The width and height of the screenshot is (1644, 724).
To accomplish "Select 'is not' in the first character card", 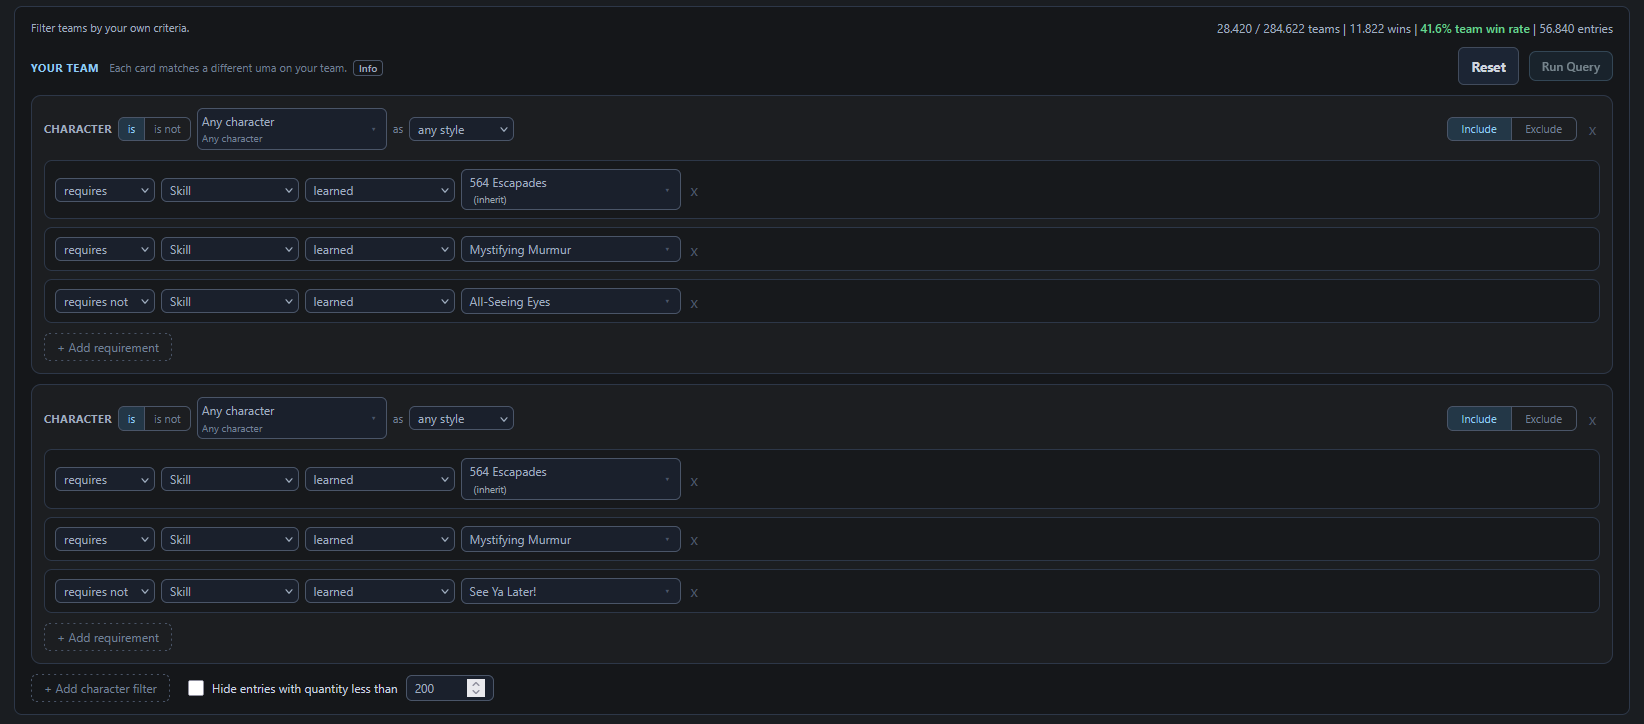I will 167,129.
